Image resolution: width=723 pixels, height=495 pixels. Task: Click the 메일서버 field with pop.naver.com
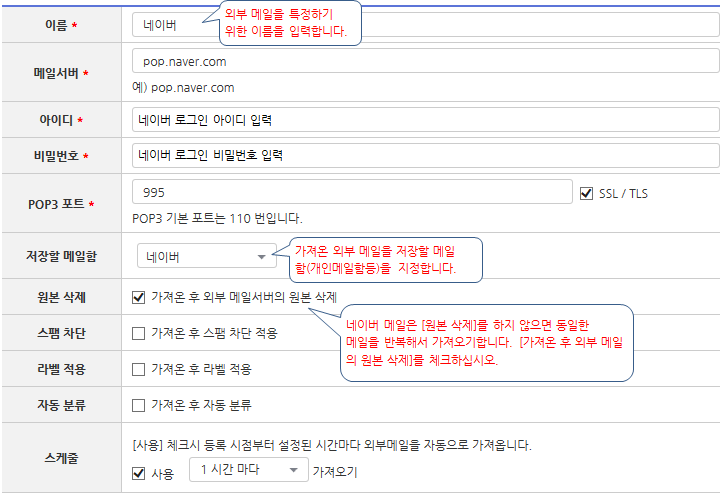(425, 62)
